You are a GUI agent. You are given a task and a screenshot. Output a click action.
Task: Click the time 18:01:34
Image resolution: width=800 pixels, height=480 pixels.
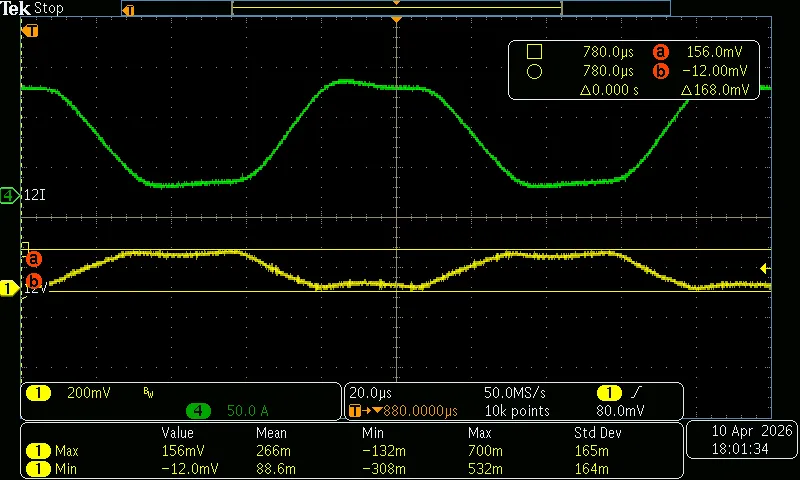click(740, 449)
